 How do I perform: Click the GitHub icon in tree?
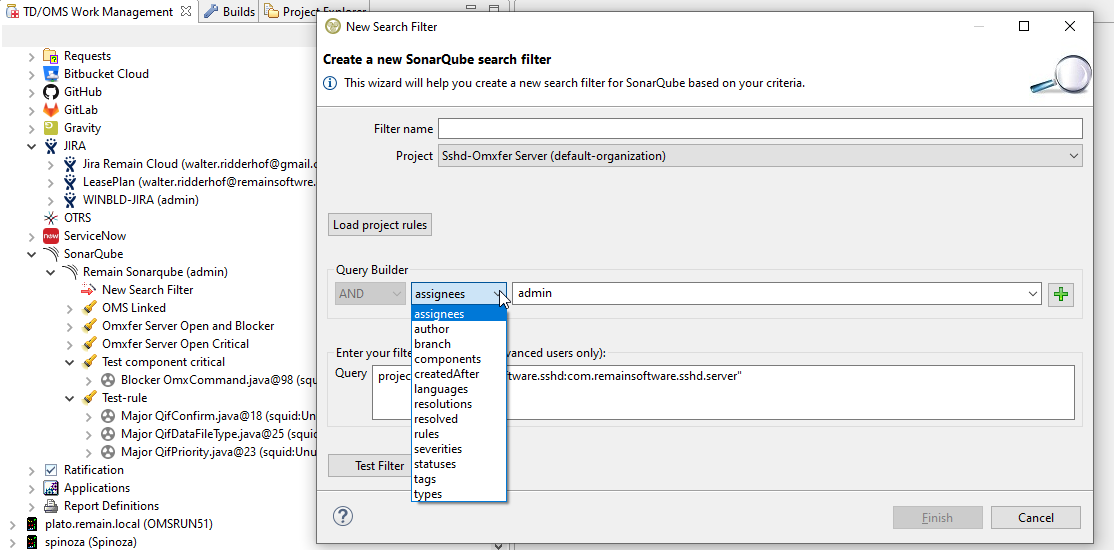[x=51, y=92]
